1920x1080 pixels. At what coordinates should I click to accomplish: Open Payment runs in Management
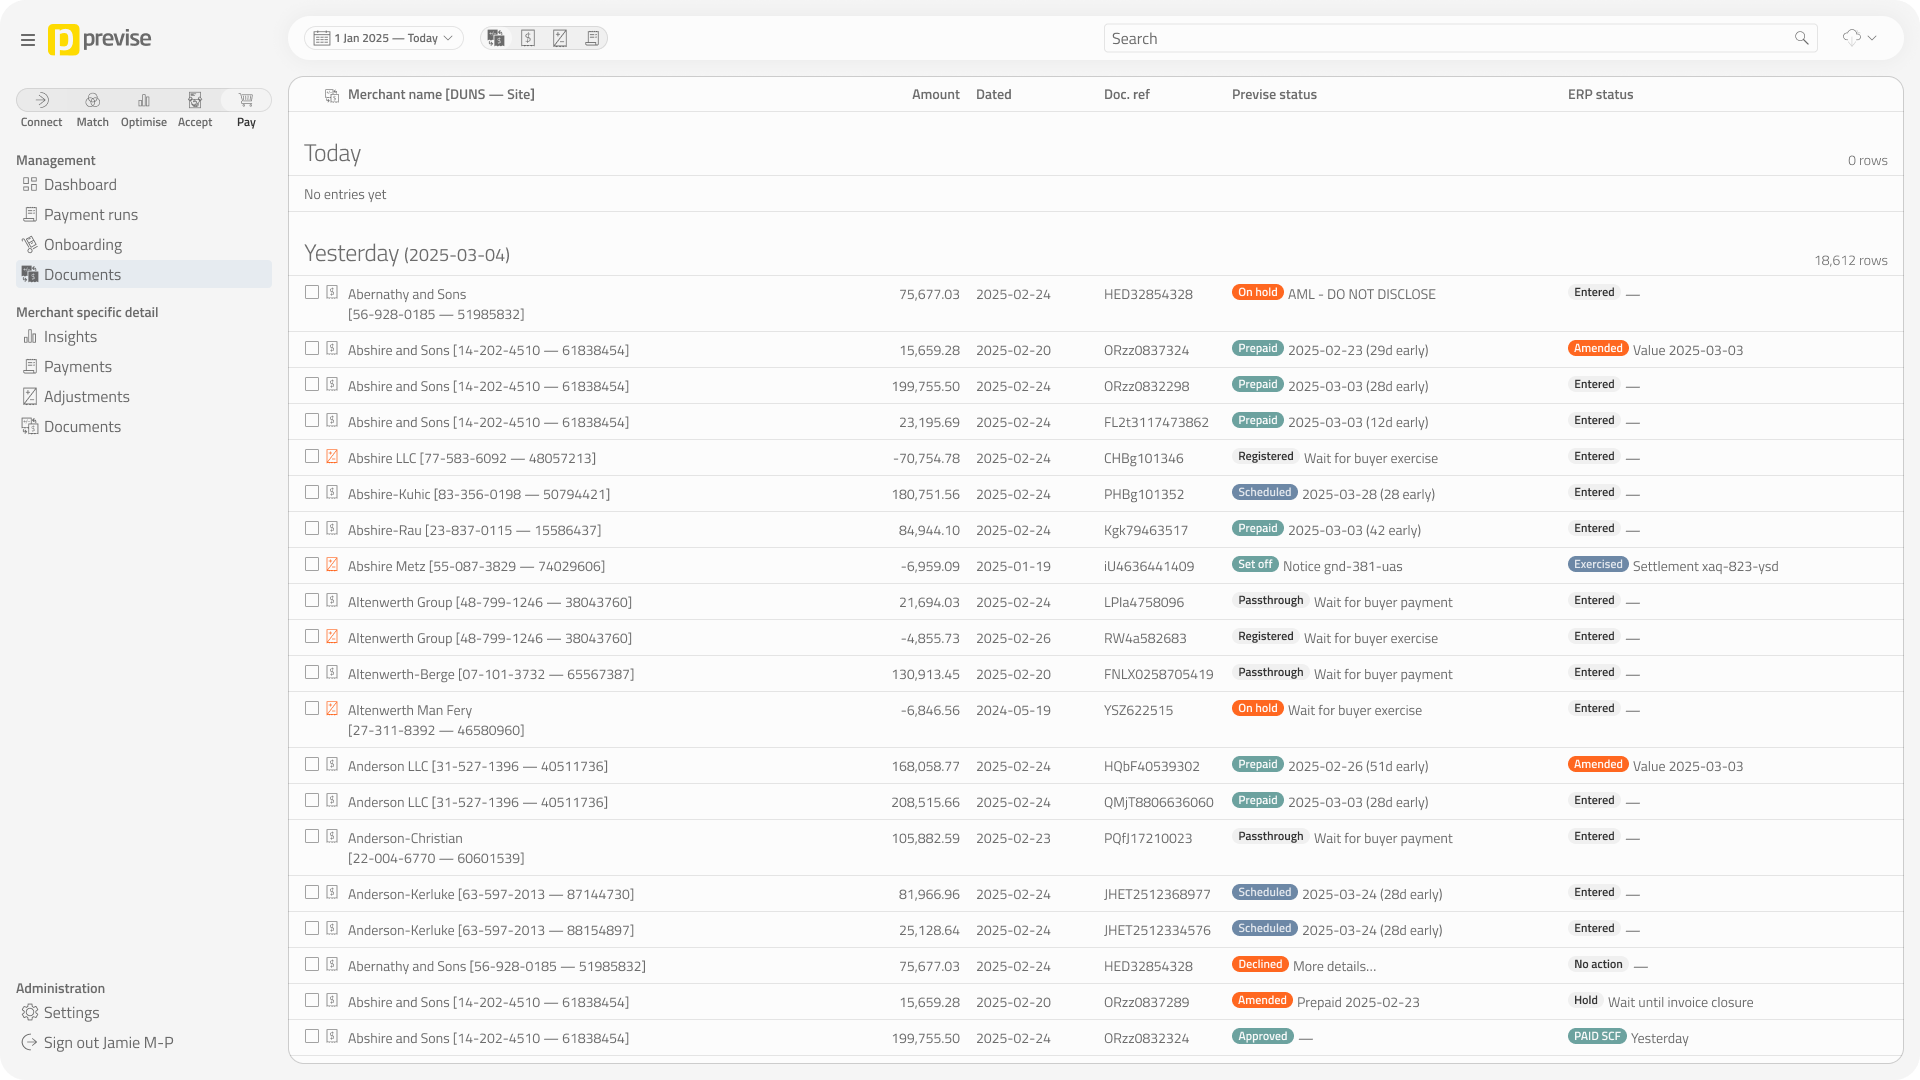pos(90,215)
